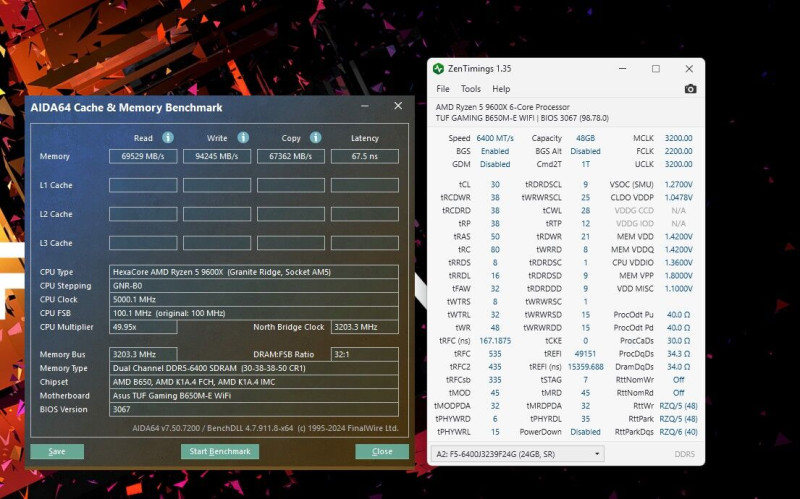800x499 pixels.
Task: Click the RttPark value RZQ/5 (48)
Action: (678, 419)
